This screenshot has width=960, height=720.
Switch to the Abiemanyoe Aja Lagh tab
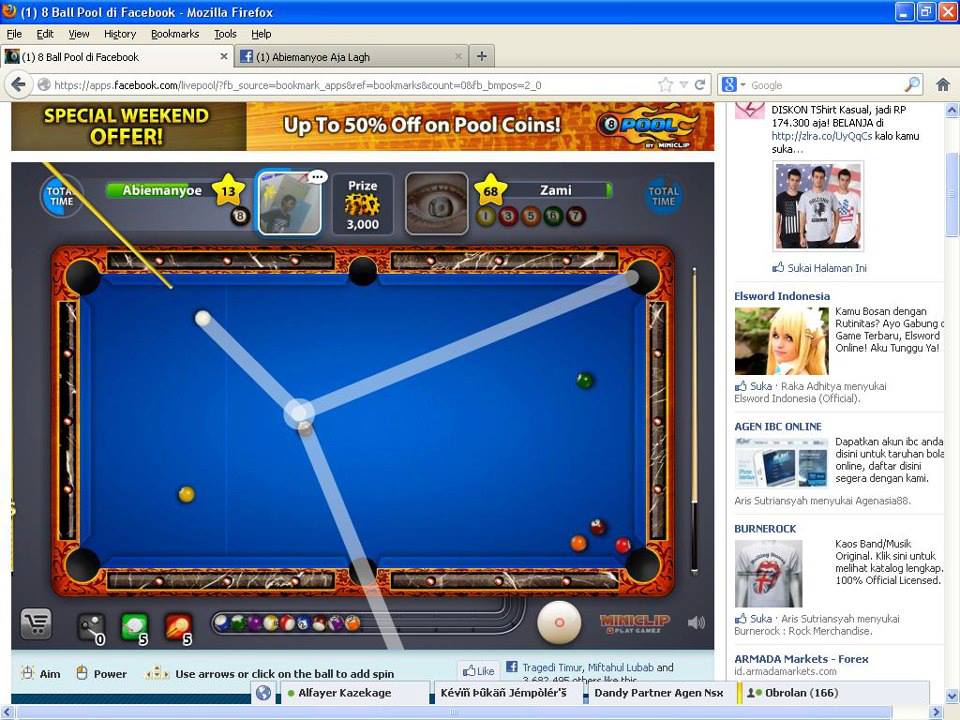[351, 56]
